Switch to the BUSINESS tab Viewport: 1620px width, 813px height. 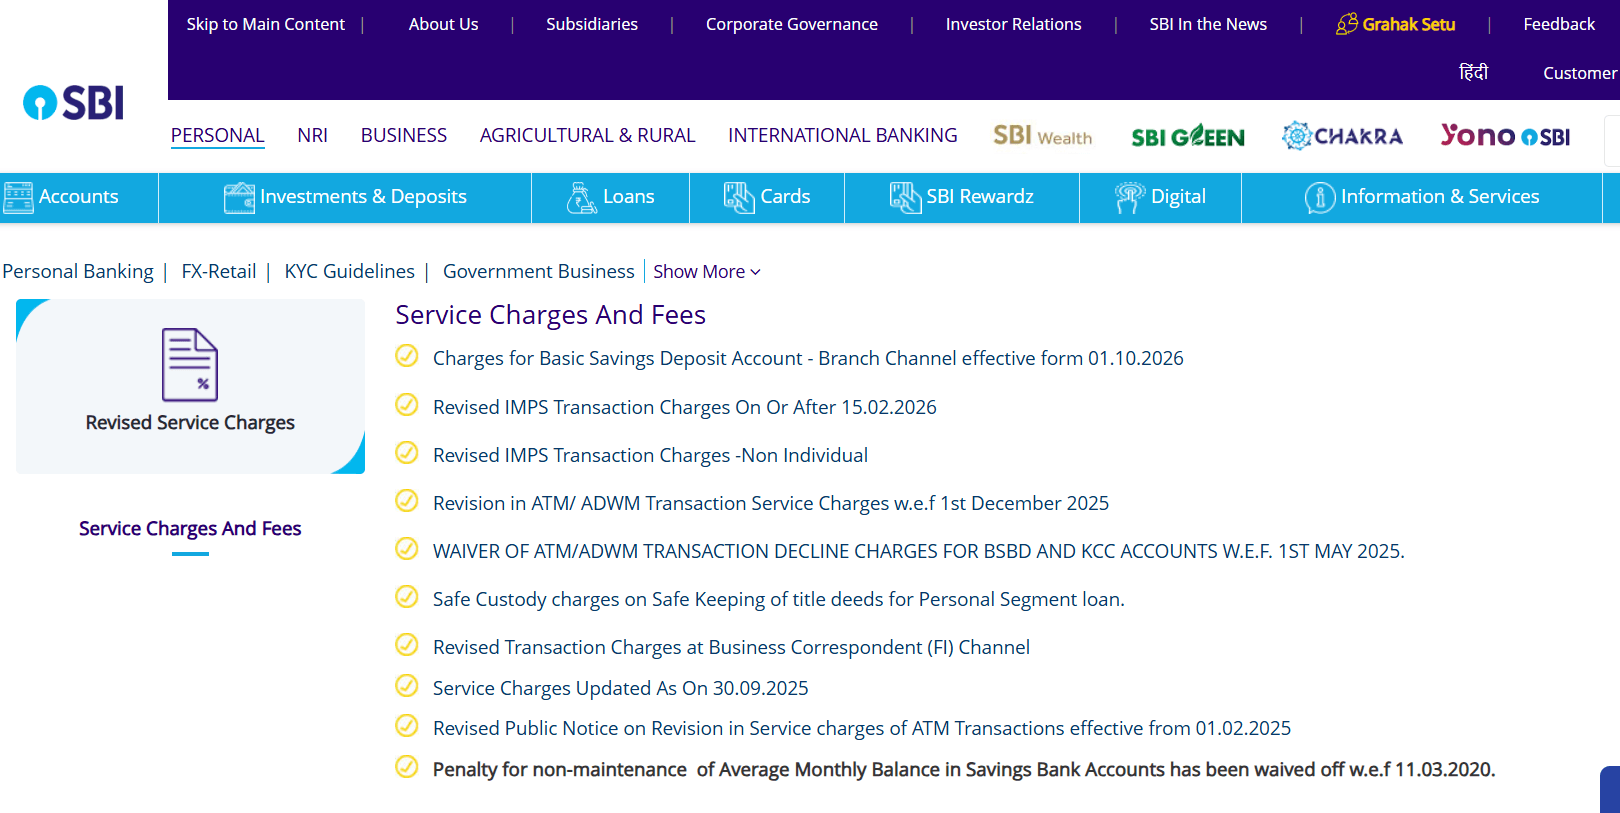(x=404, y=135)
